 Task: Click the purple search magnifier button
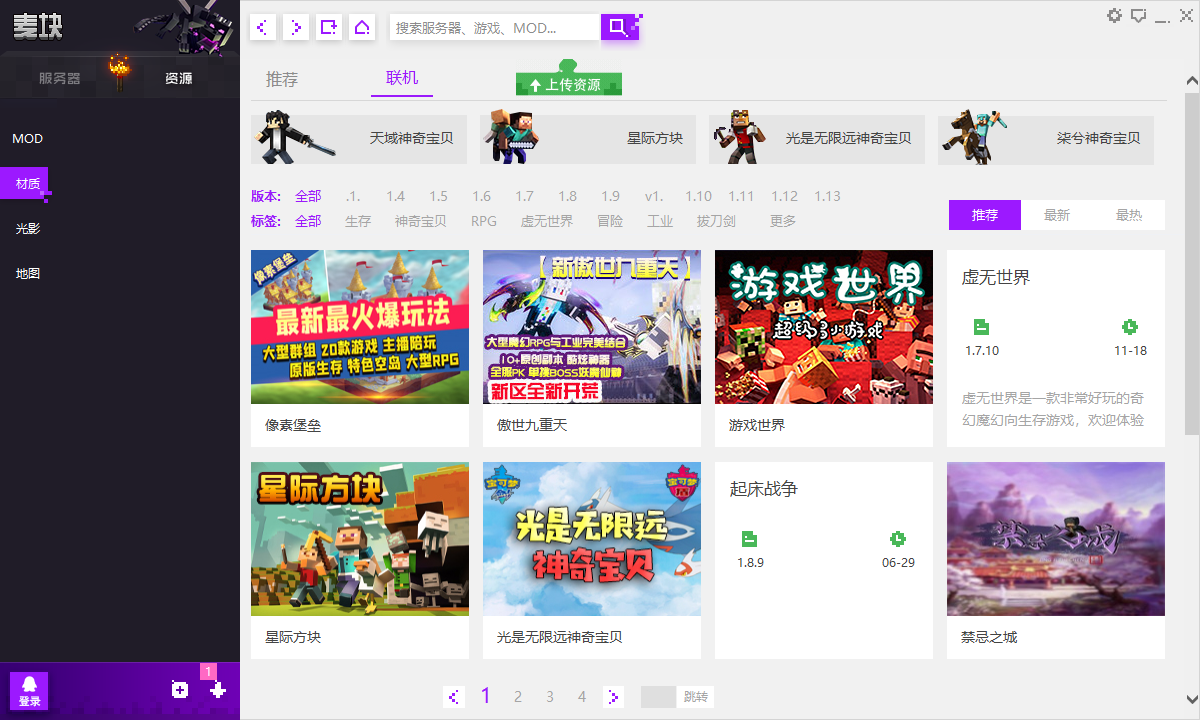(x=620, y=27)
